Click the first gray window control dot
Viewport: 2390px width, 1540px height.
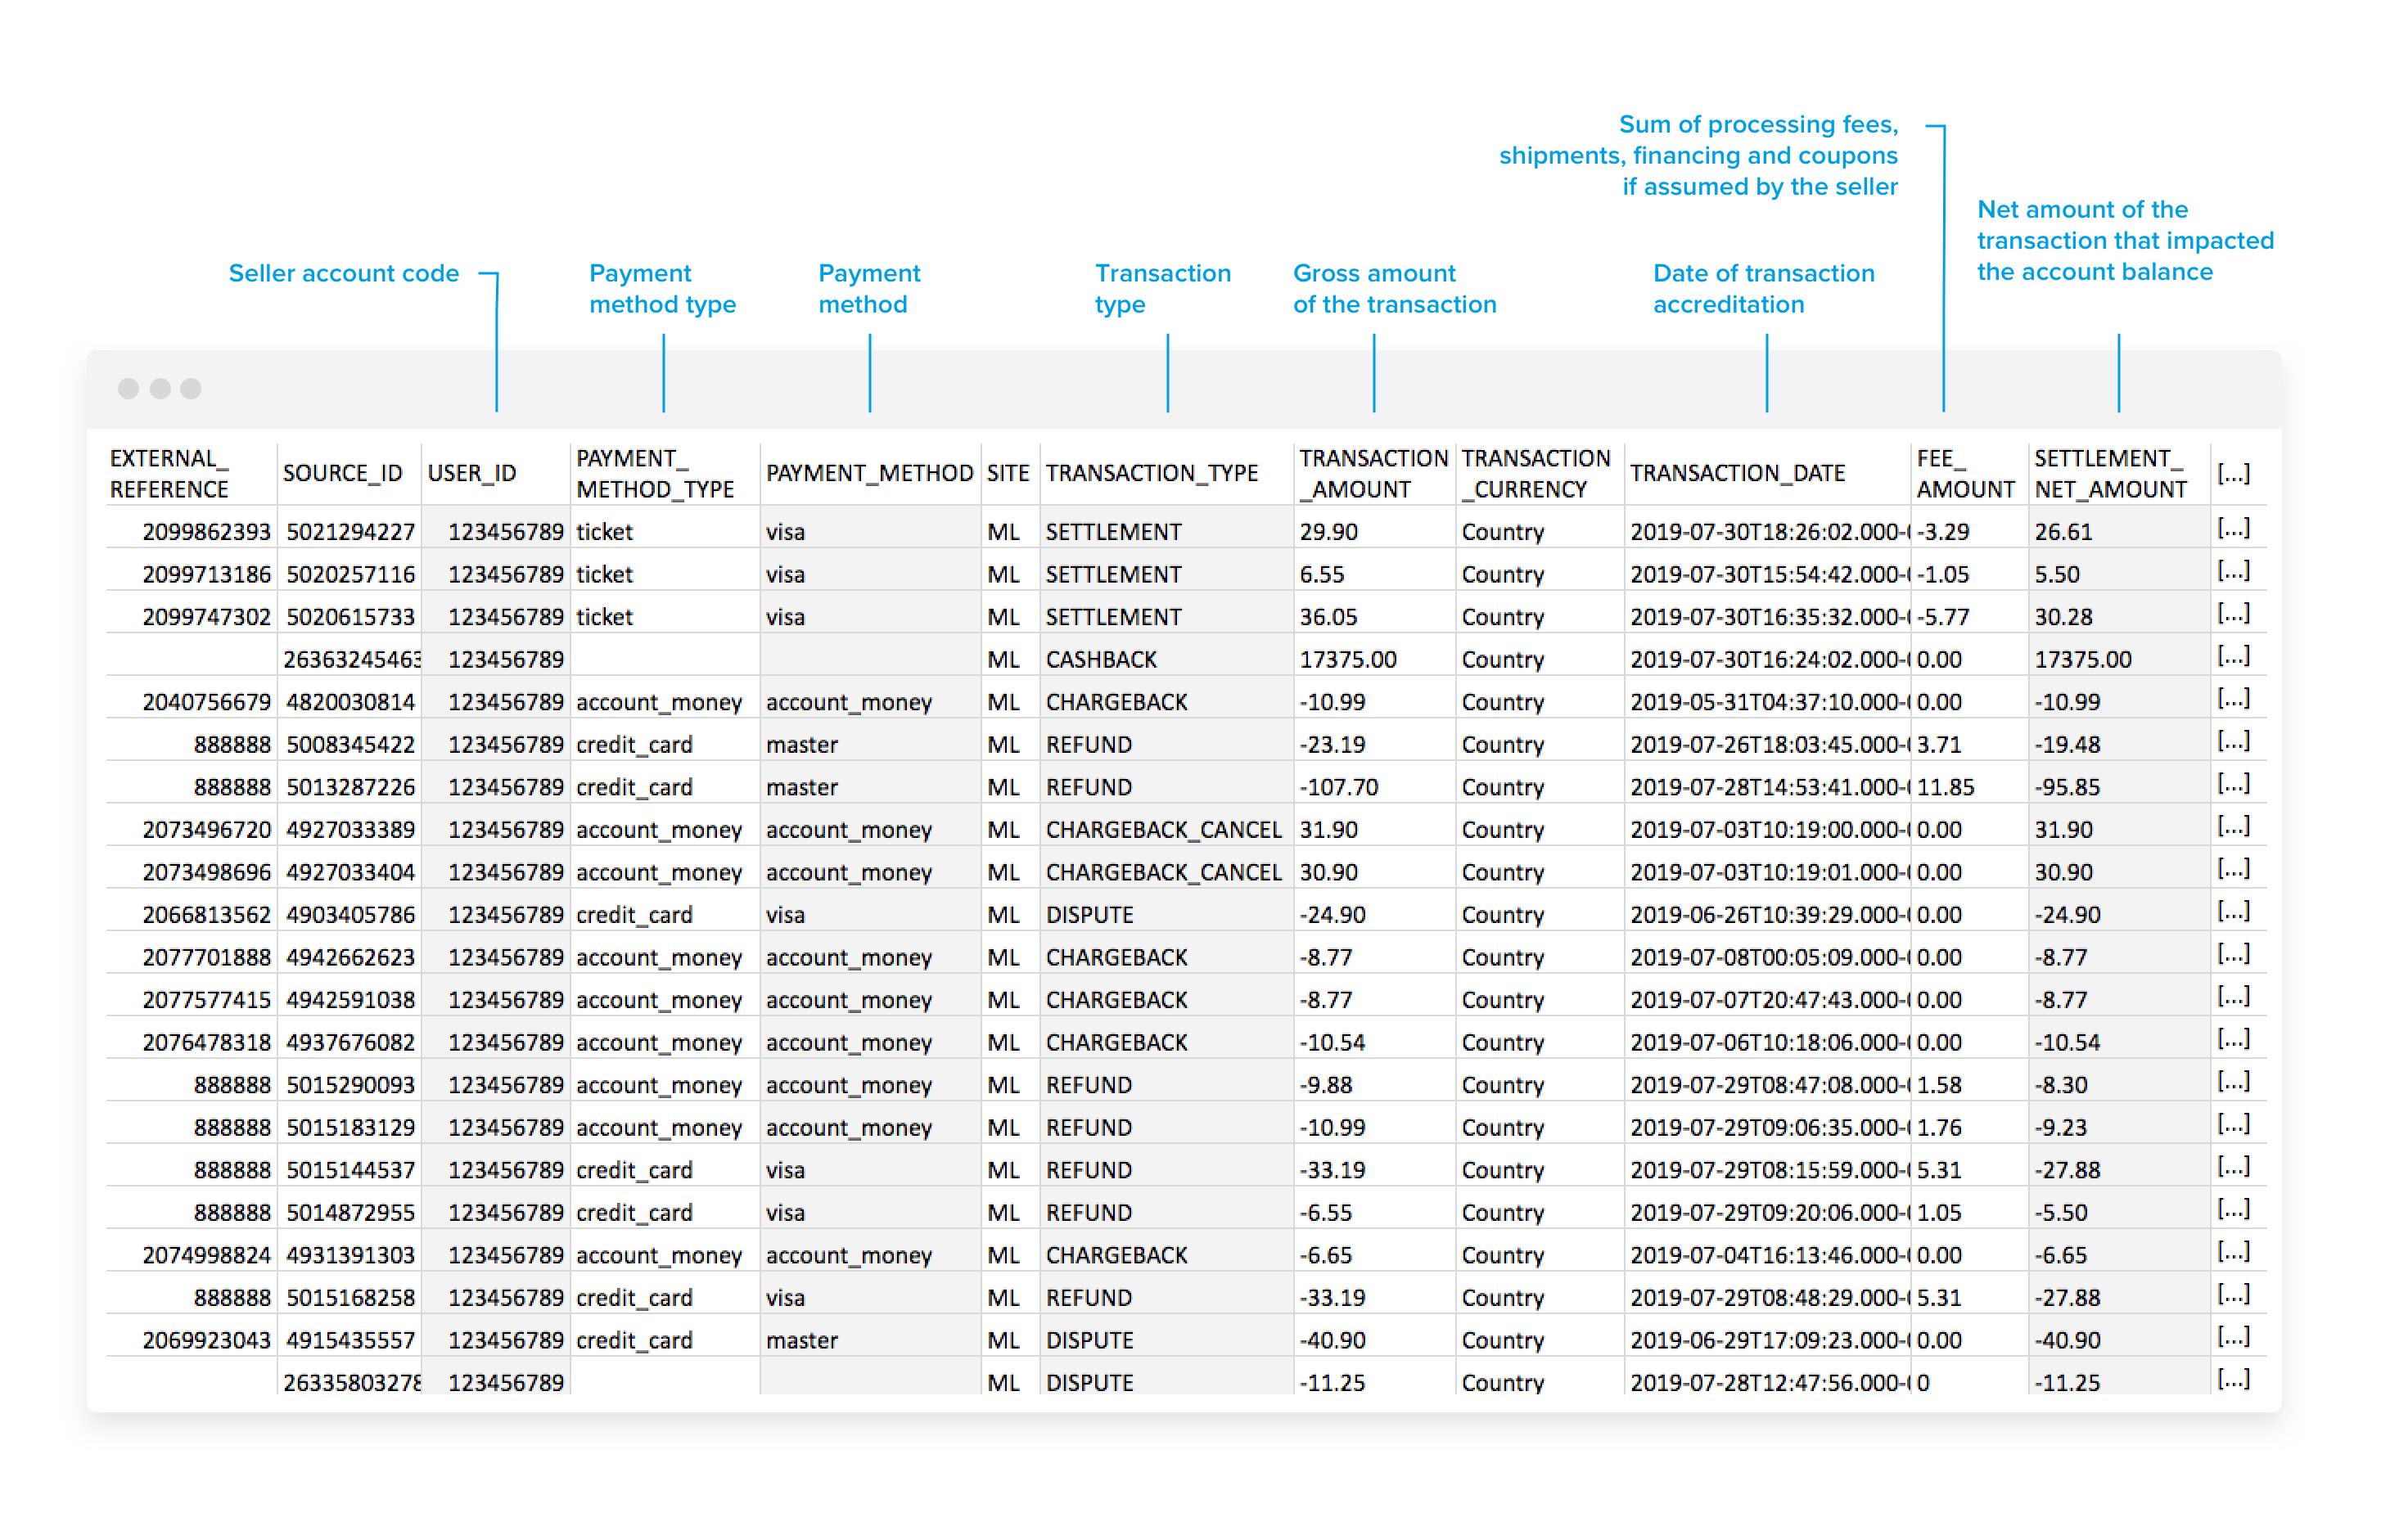click(x=128, y=389)
